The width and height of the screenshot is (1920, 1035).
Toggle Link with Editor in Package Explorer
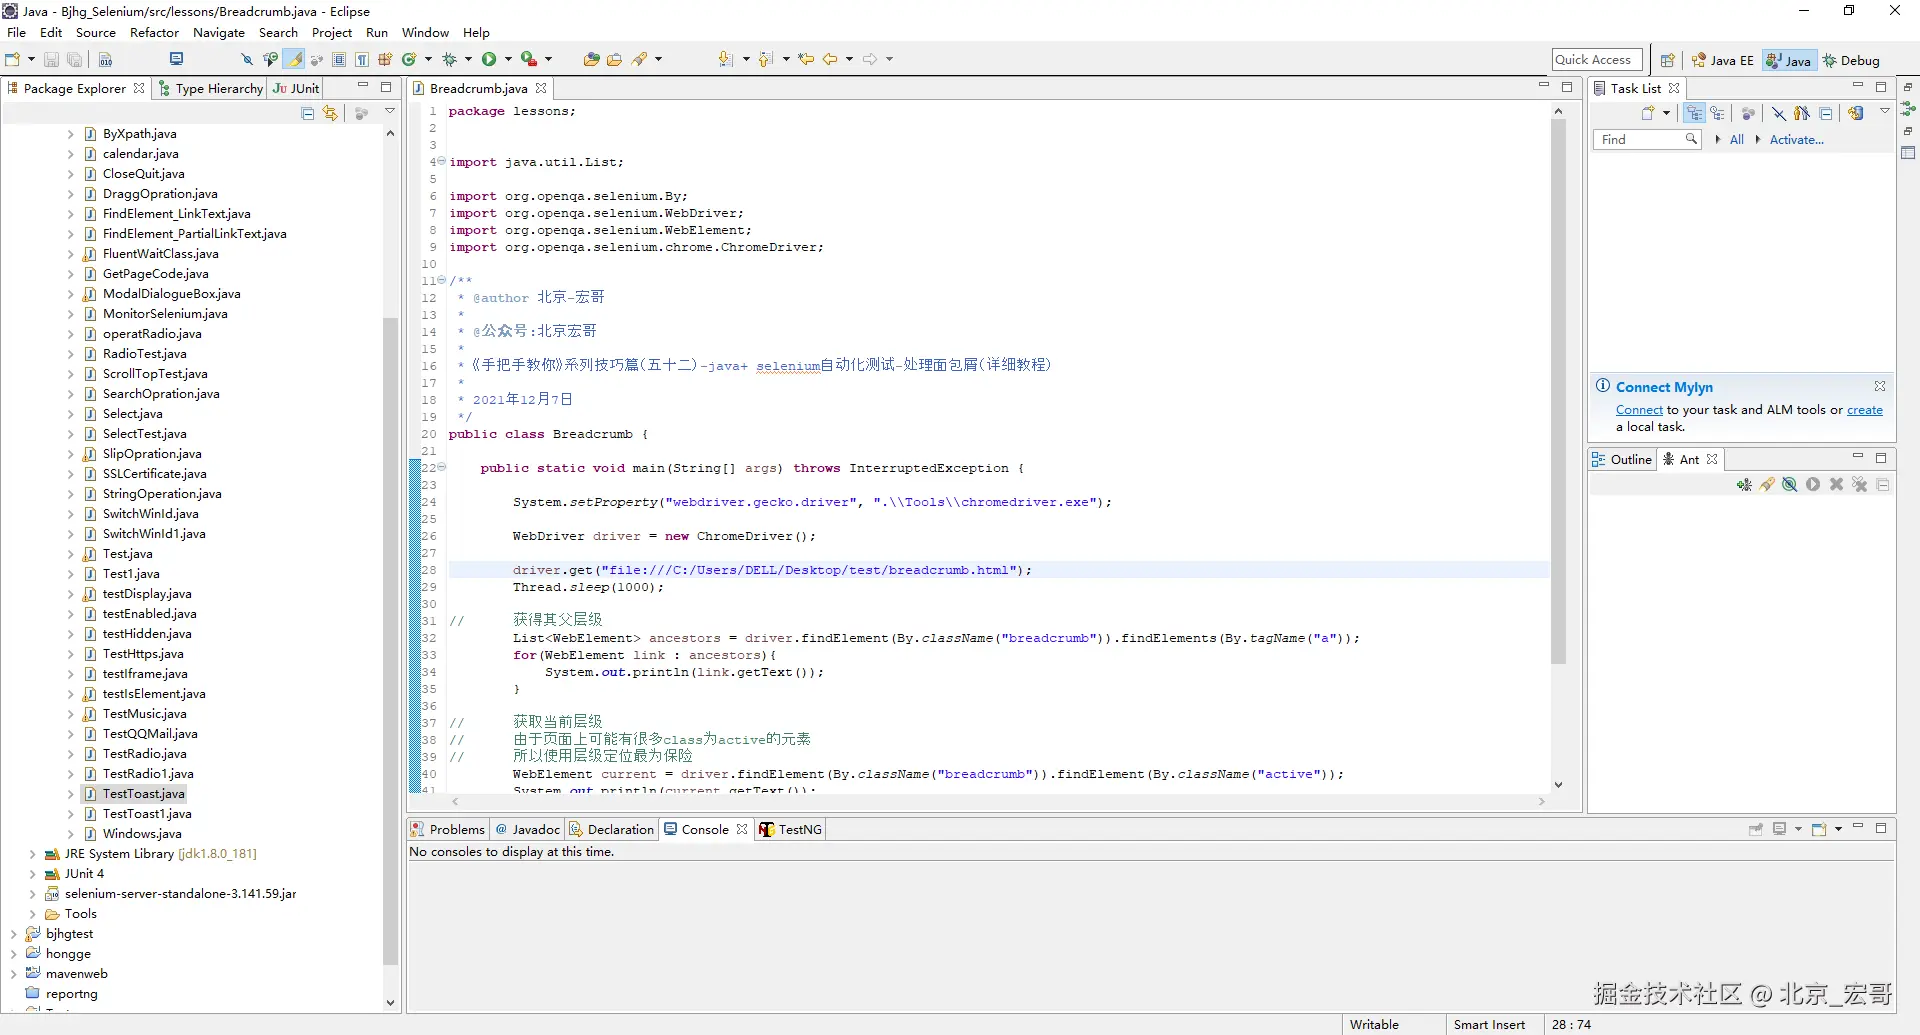tap(330, 114)
